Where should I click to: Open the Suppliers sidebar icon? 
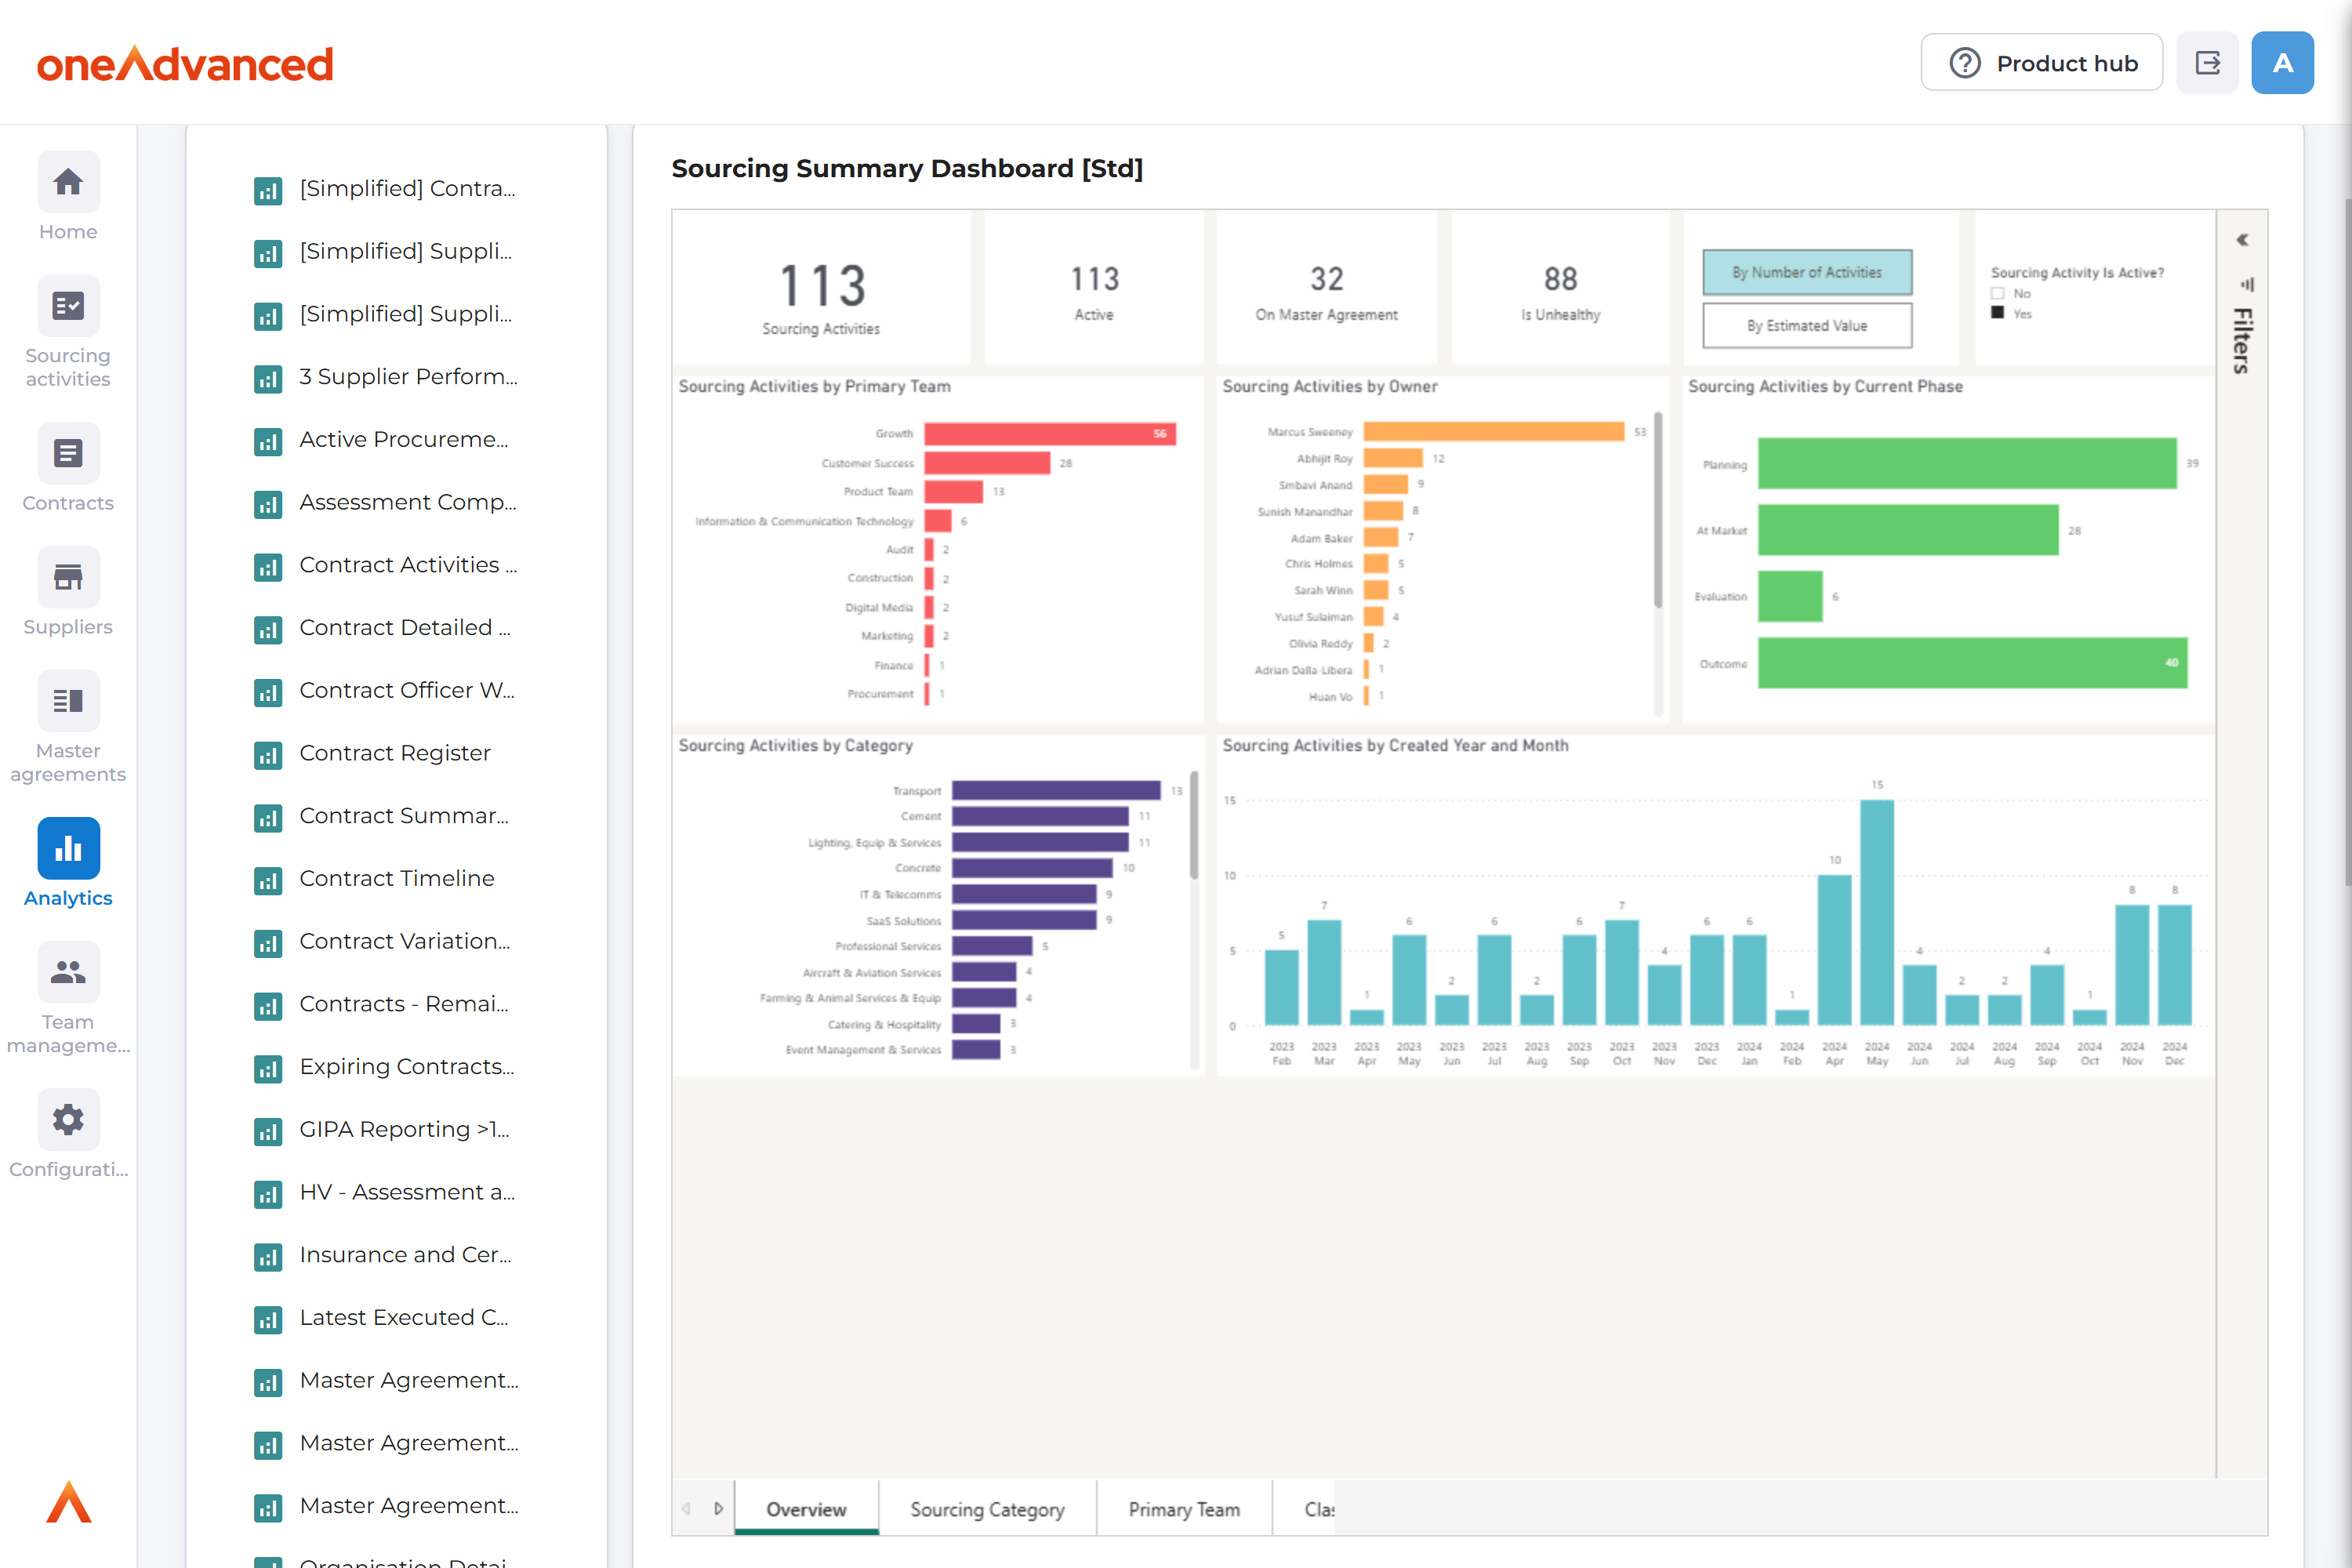click(x=68, y=578)
